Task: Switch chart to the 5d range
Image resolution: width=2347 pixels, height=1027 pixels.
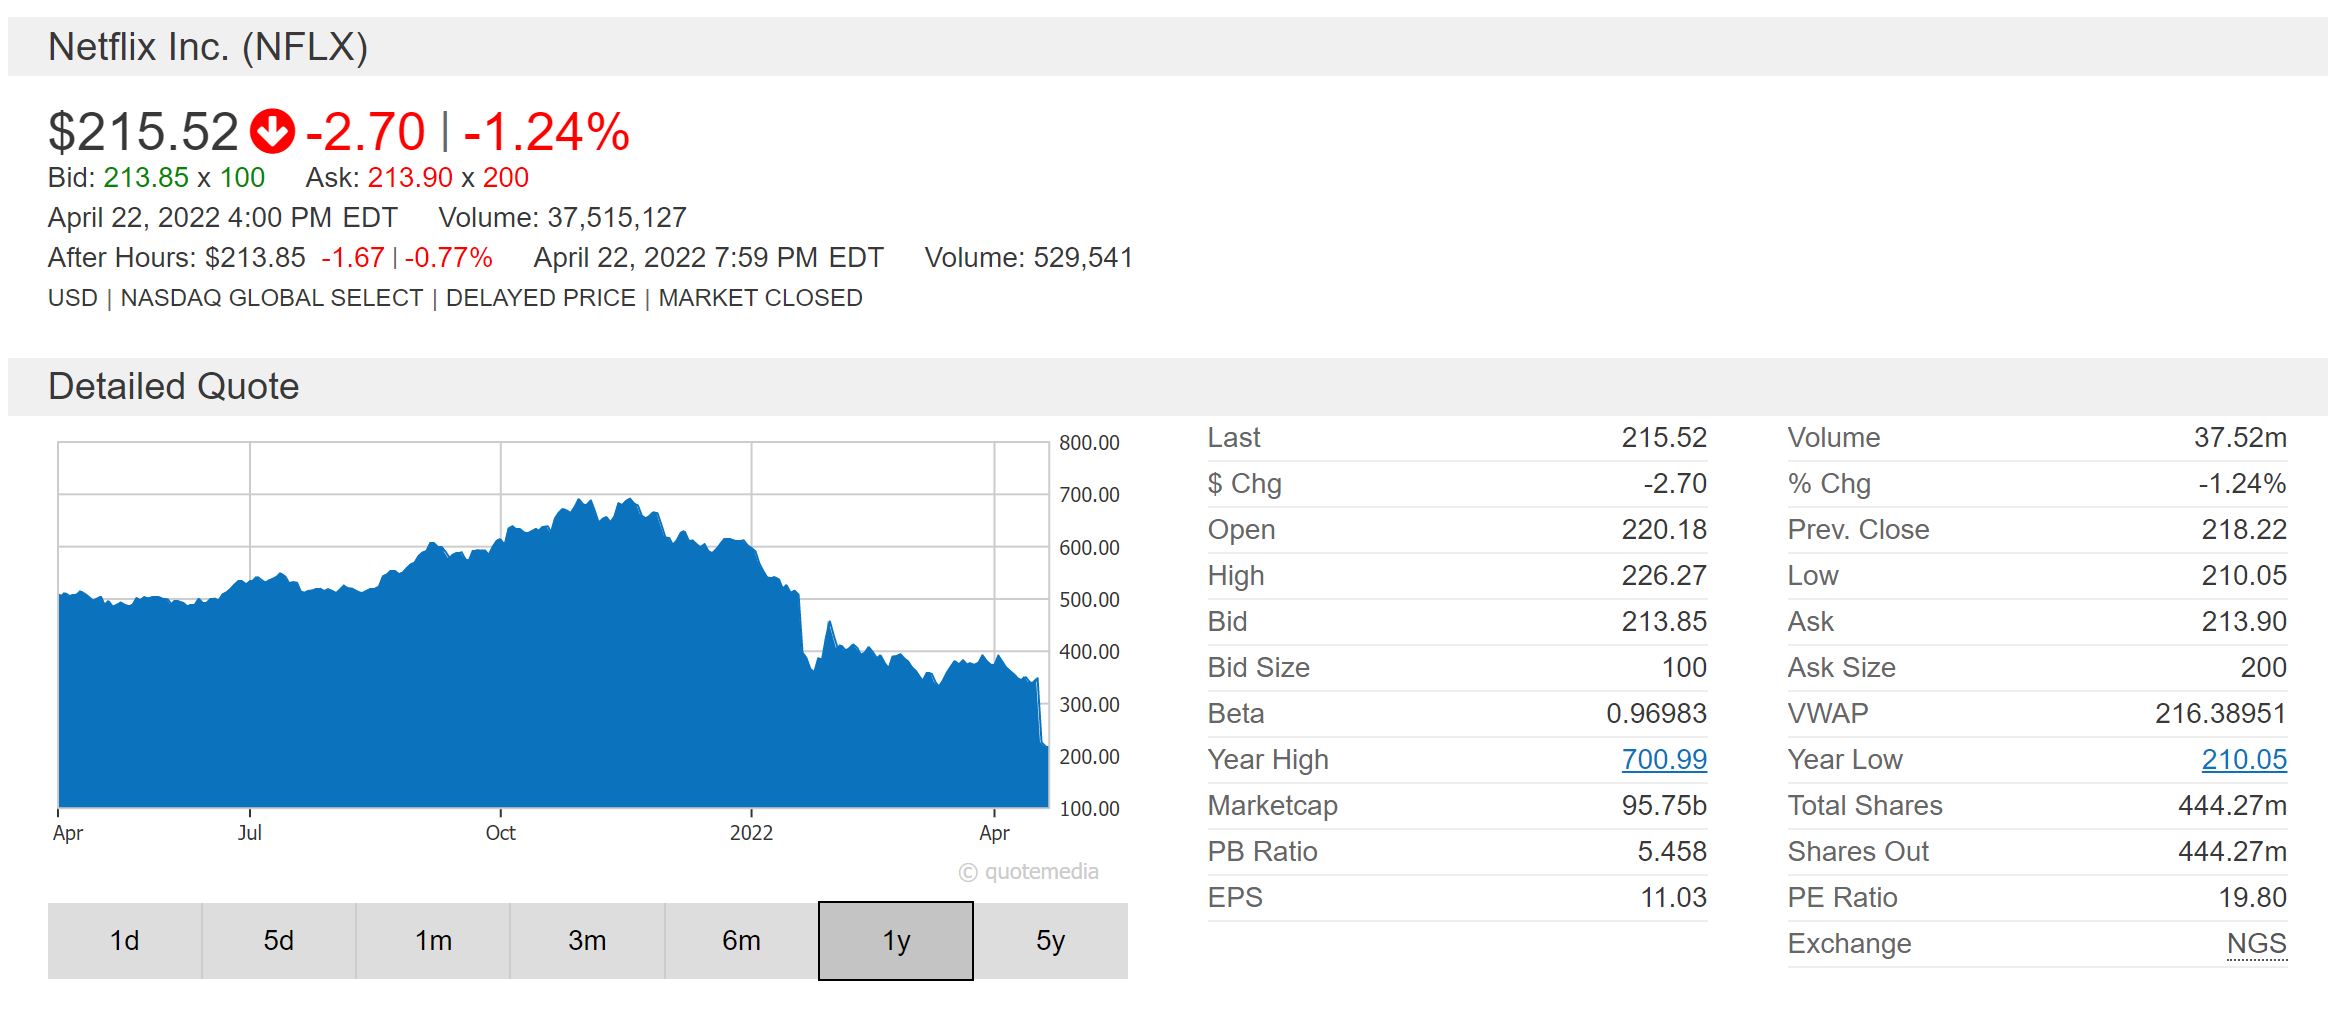Action: (x=279, y=941)
